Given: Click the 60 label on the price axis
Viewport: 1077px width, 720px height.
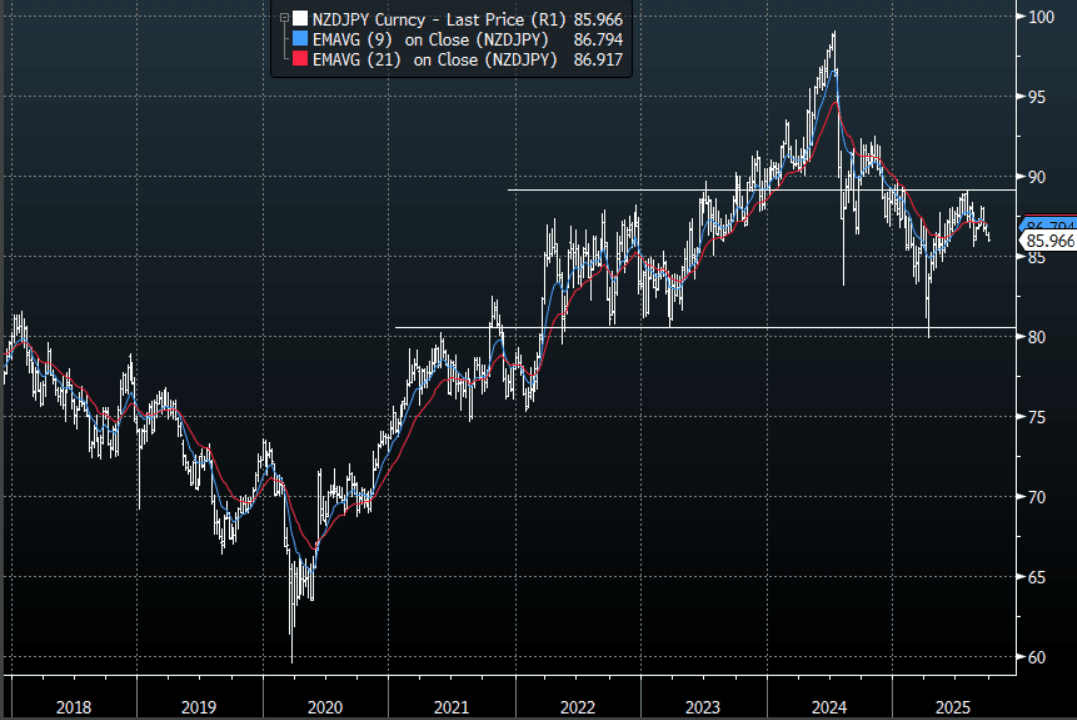Looking at the screenshot, I should click(x=1036, y=657).
